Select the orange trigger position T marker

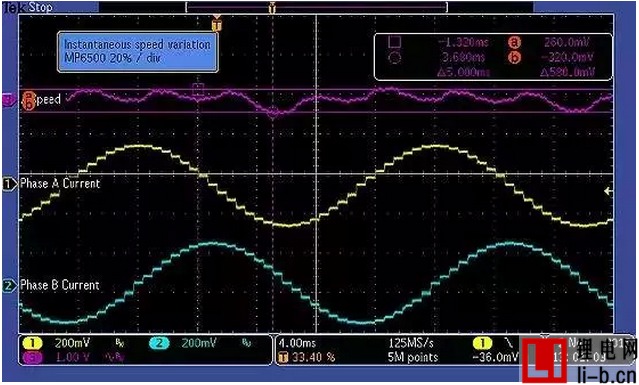217,26
